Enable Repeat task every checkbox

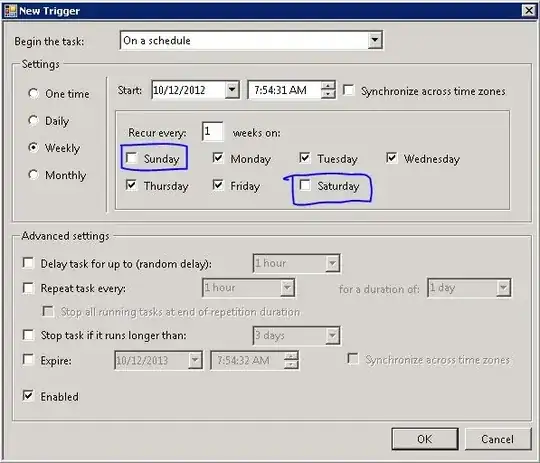tap(28, 288)
